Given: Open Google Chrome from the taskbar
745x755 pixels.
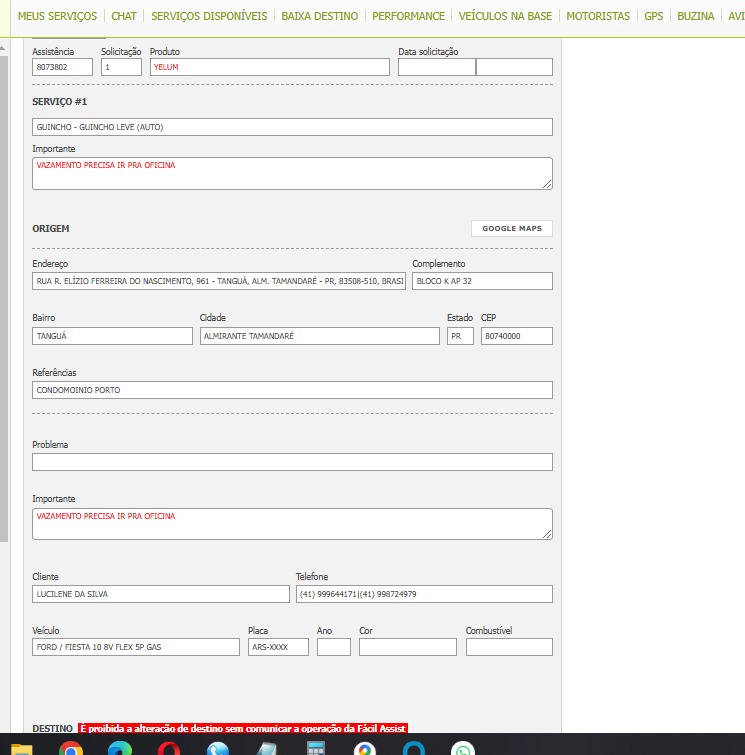Looking at the screenshot, I should tap(71, 749).
